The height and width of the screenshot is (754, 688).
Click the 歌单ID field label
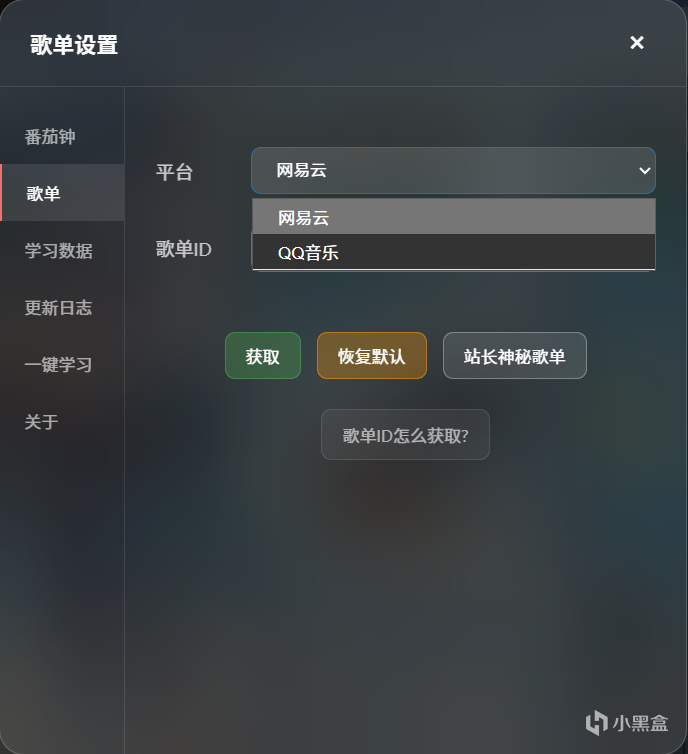[184, 249]
